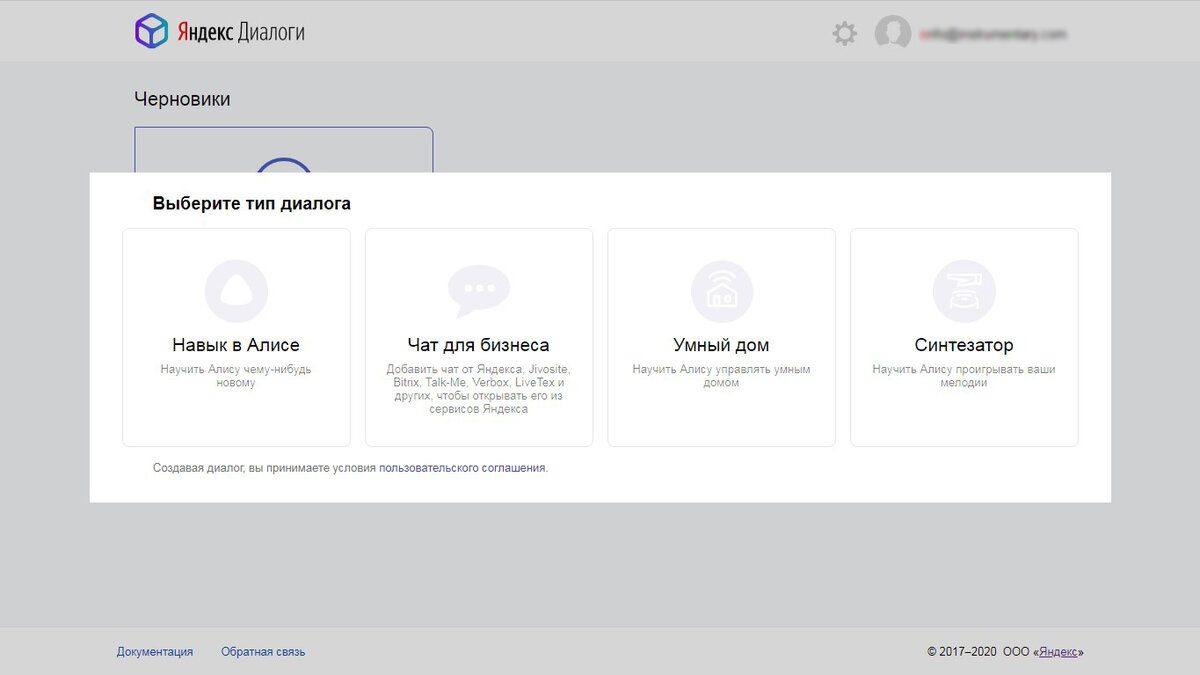1200x675 pixels.
Task: Click the smart home house icon
Action: 722,291
